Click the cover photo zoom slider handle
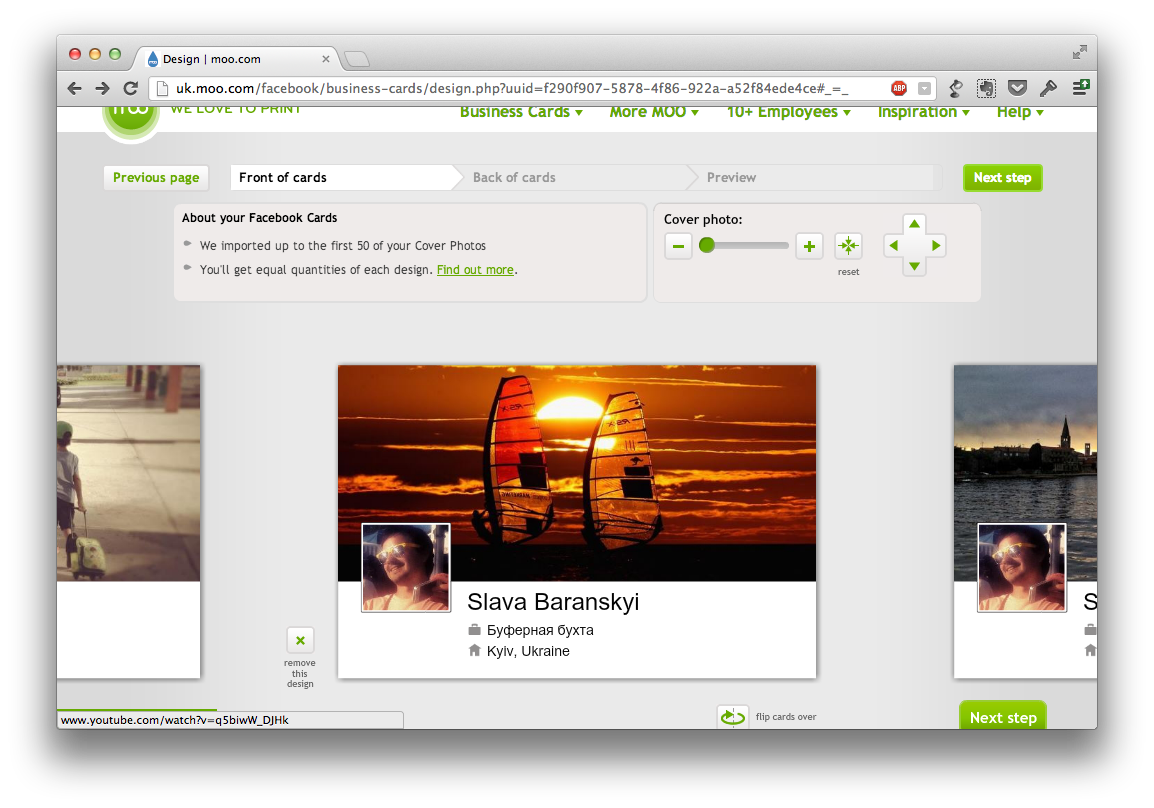The image size is (1154, 808). tap(707, 245)
